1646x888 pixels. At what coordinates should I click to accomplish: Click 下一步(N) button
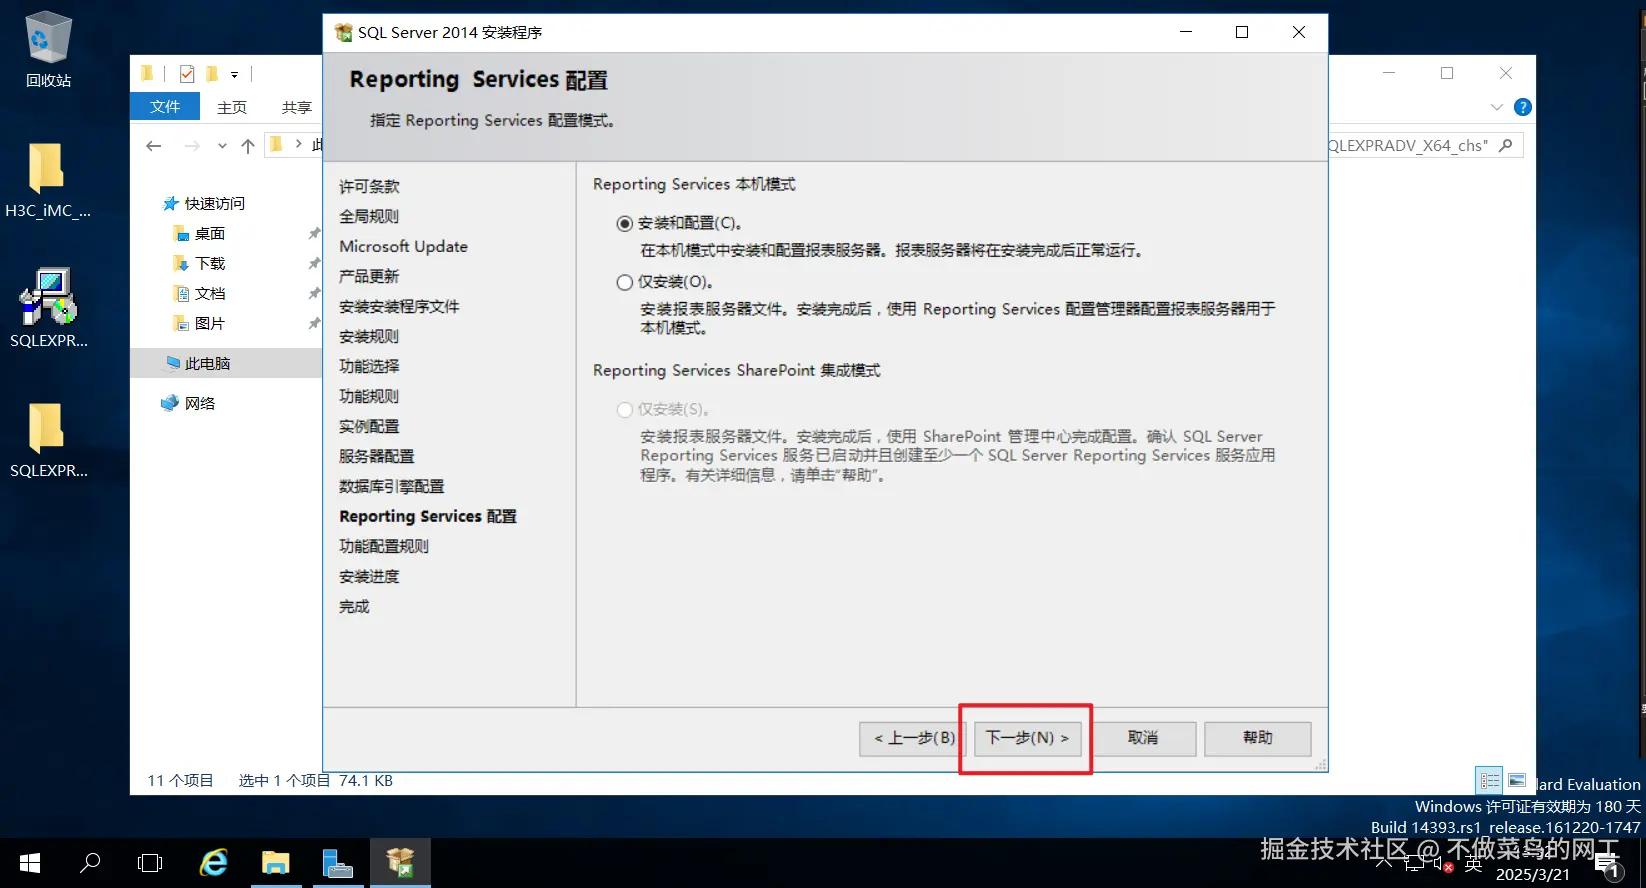[x=1027, y=738]
